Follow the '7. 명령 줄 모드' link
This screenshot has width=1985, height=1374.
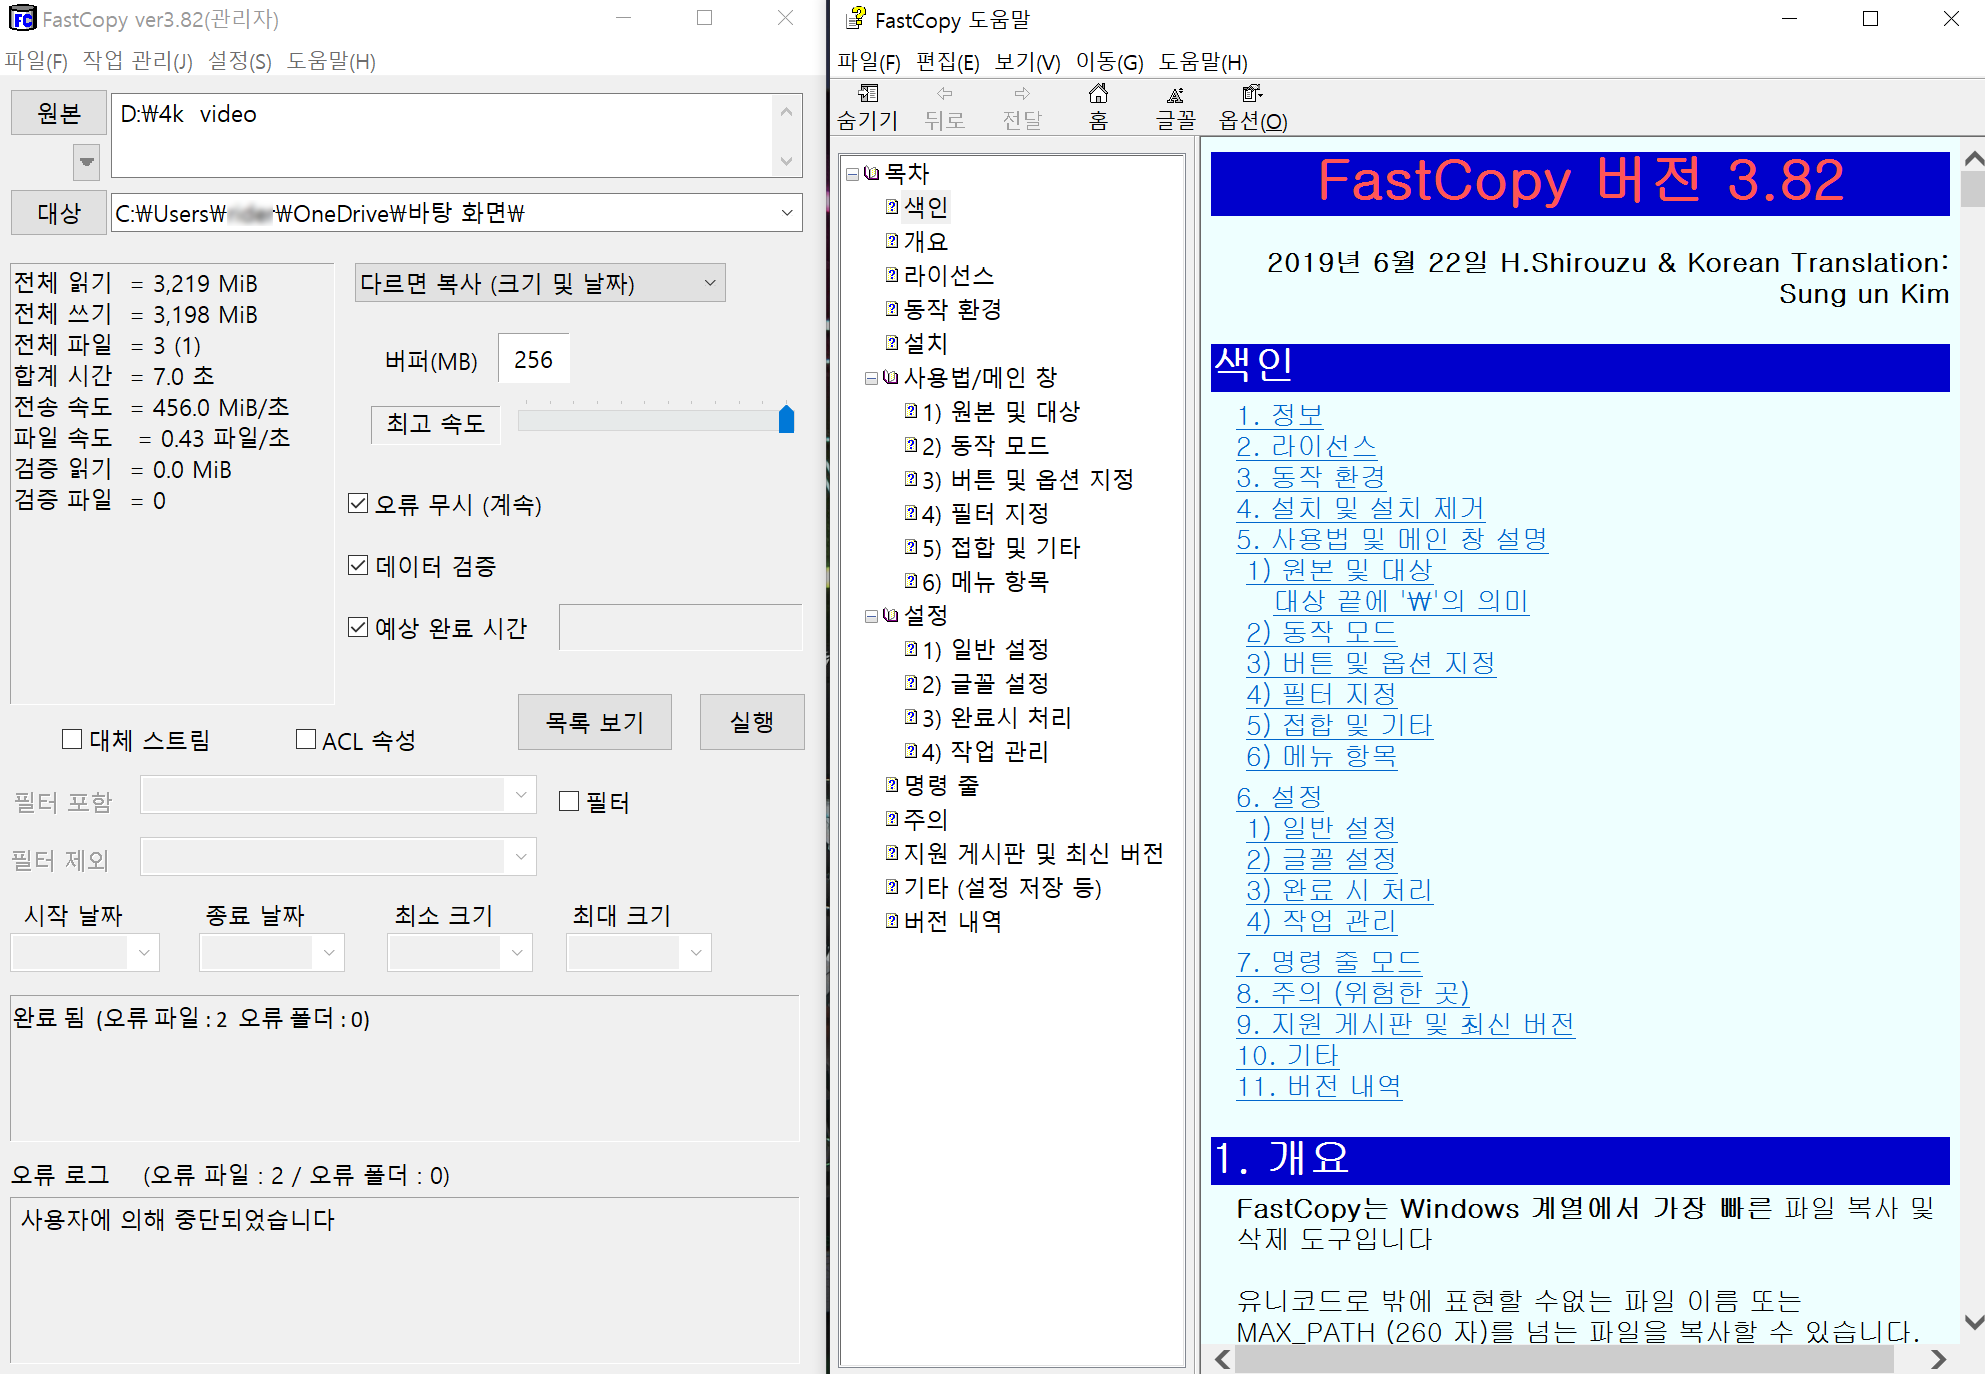1329,962
